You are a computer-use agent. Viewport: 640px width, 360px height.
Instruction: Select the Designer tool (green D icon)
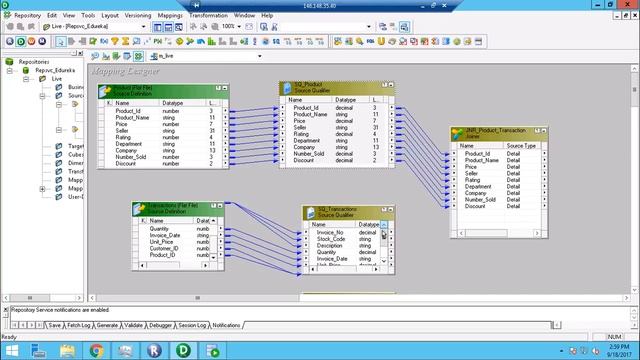pyautogui.click(x=20, y=41)
